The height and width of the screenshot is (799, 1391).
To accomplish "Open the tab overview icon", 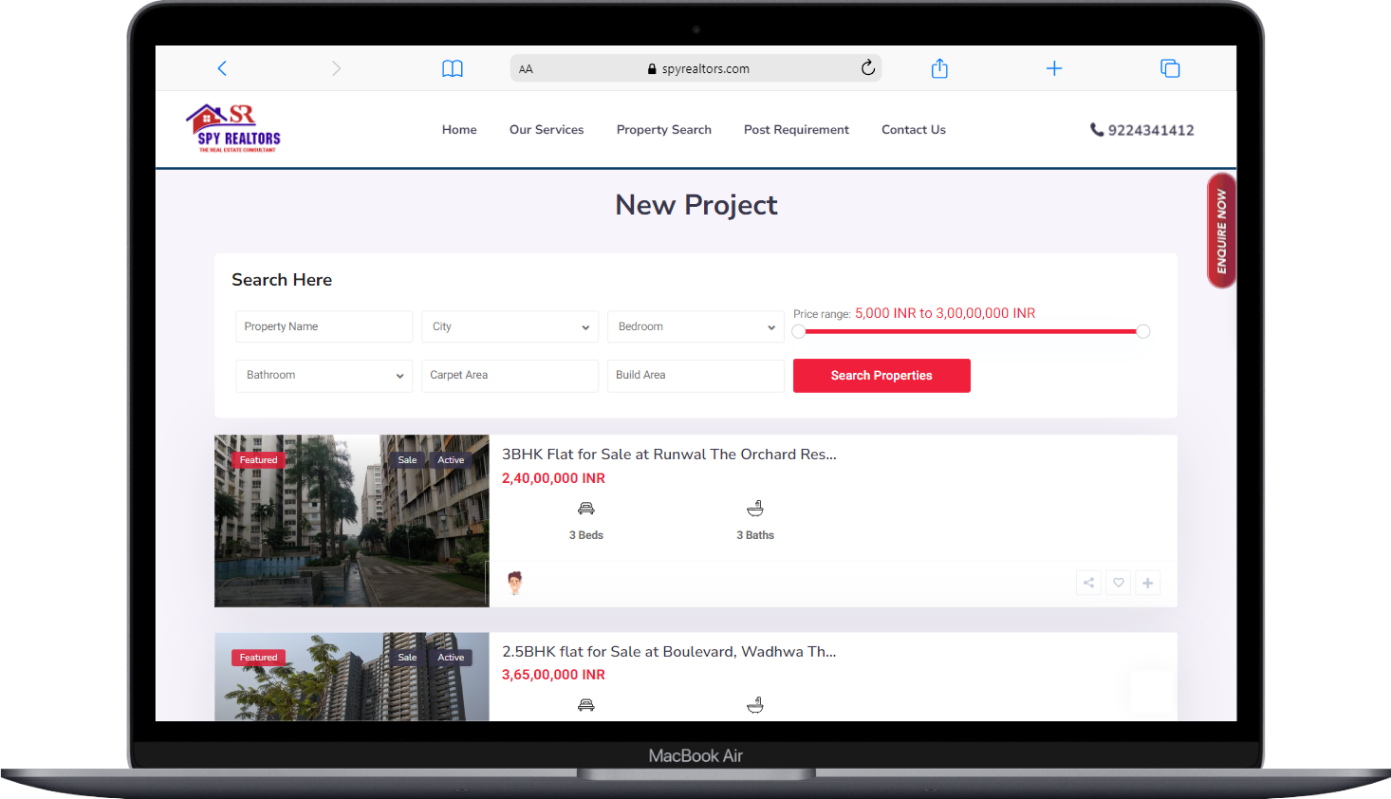I will click(1170, 68).
